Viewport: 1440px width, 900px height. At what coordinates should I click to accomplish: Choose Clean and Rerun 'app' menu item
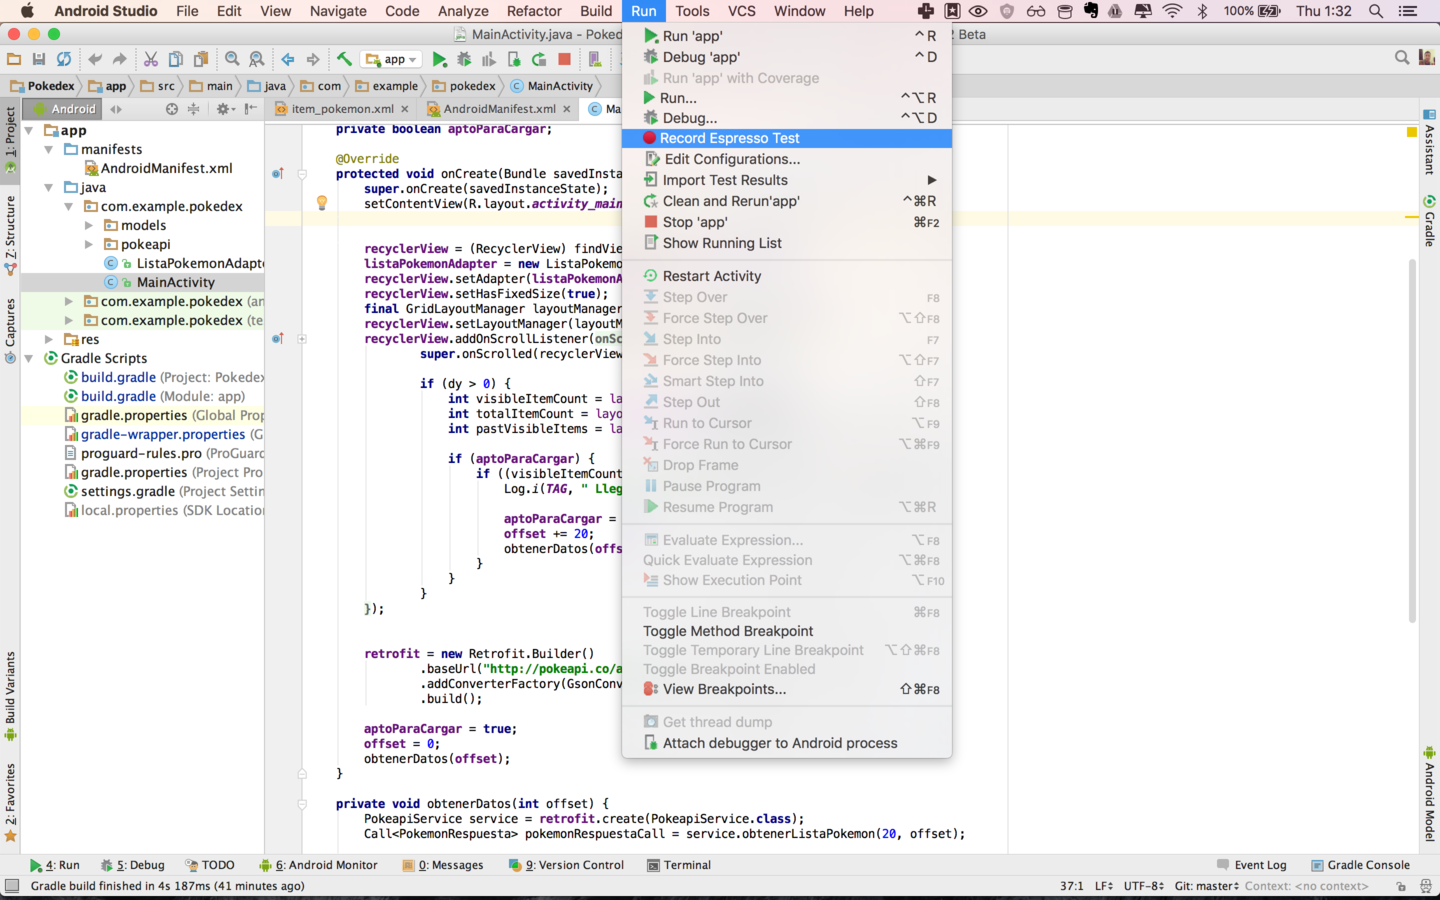tap(787, 201)
